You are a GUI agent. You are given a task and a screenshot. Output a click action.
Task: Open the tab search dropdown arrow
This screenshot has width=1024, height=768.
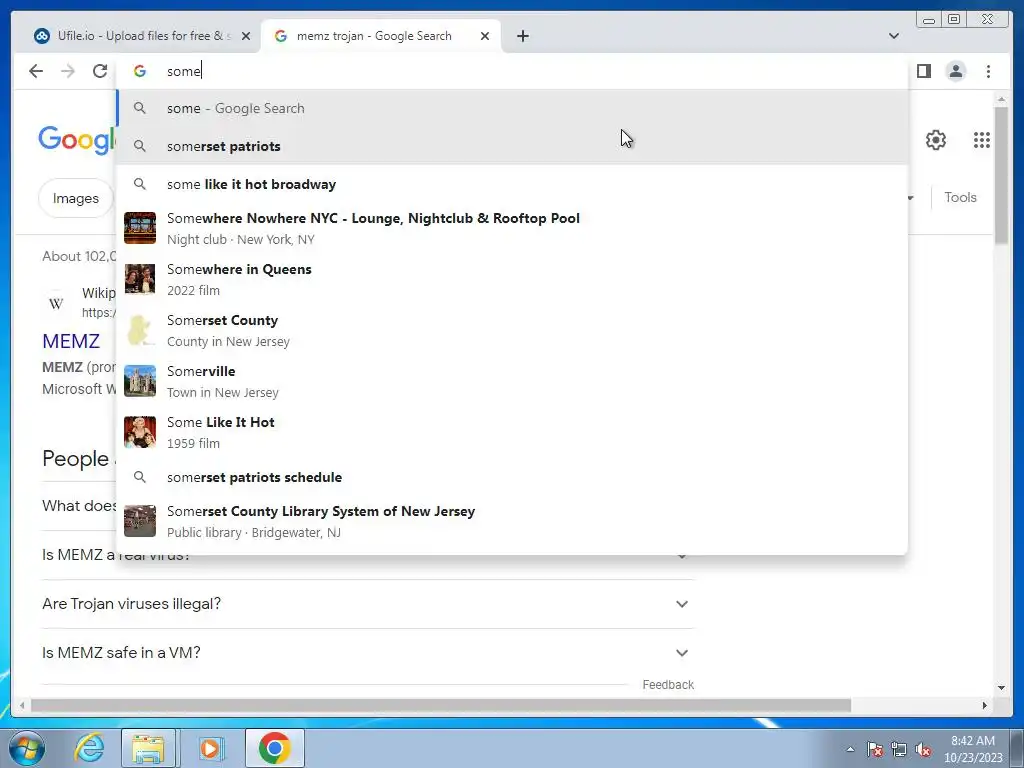coord(893,36)
